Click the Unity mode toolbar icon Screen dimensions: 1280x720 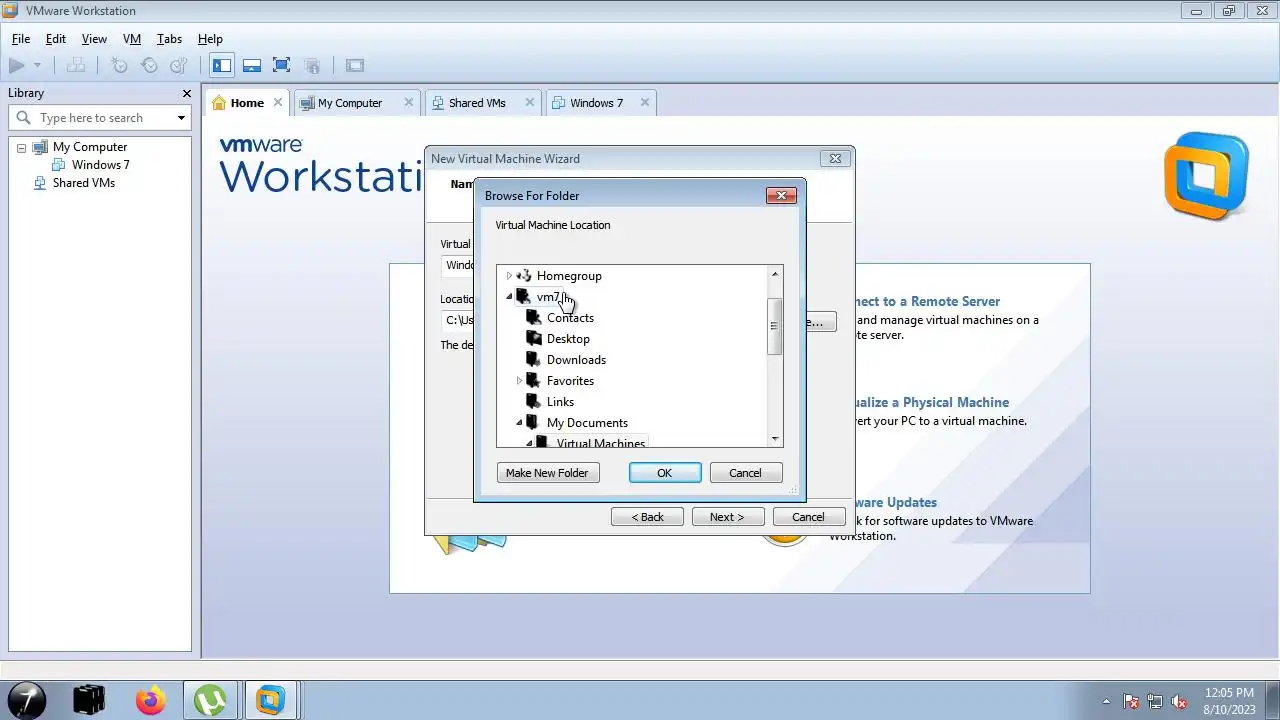click(312, 66)
